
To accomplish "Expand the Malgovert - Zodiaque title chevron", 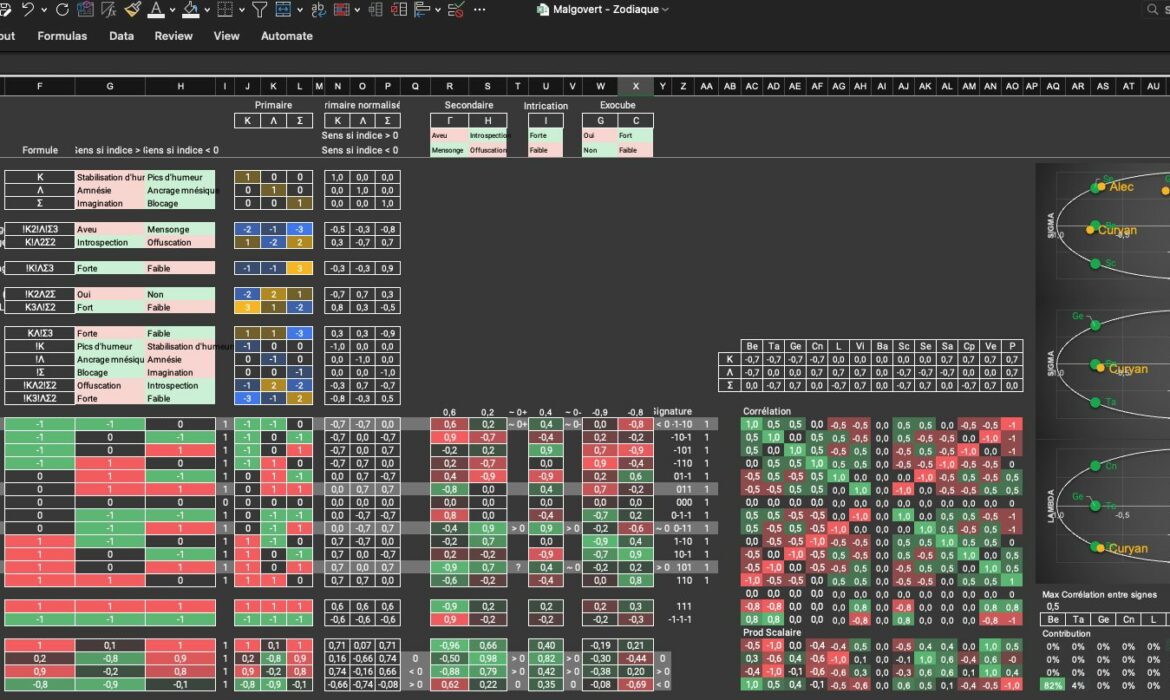I will point(666,10).
